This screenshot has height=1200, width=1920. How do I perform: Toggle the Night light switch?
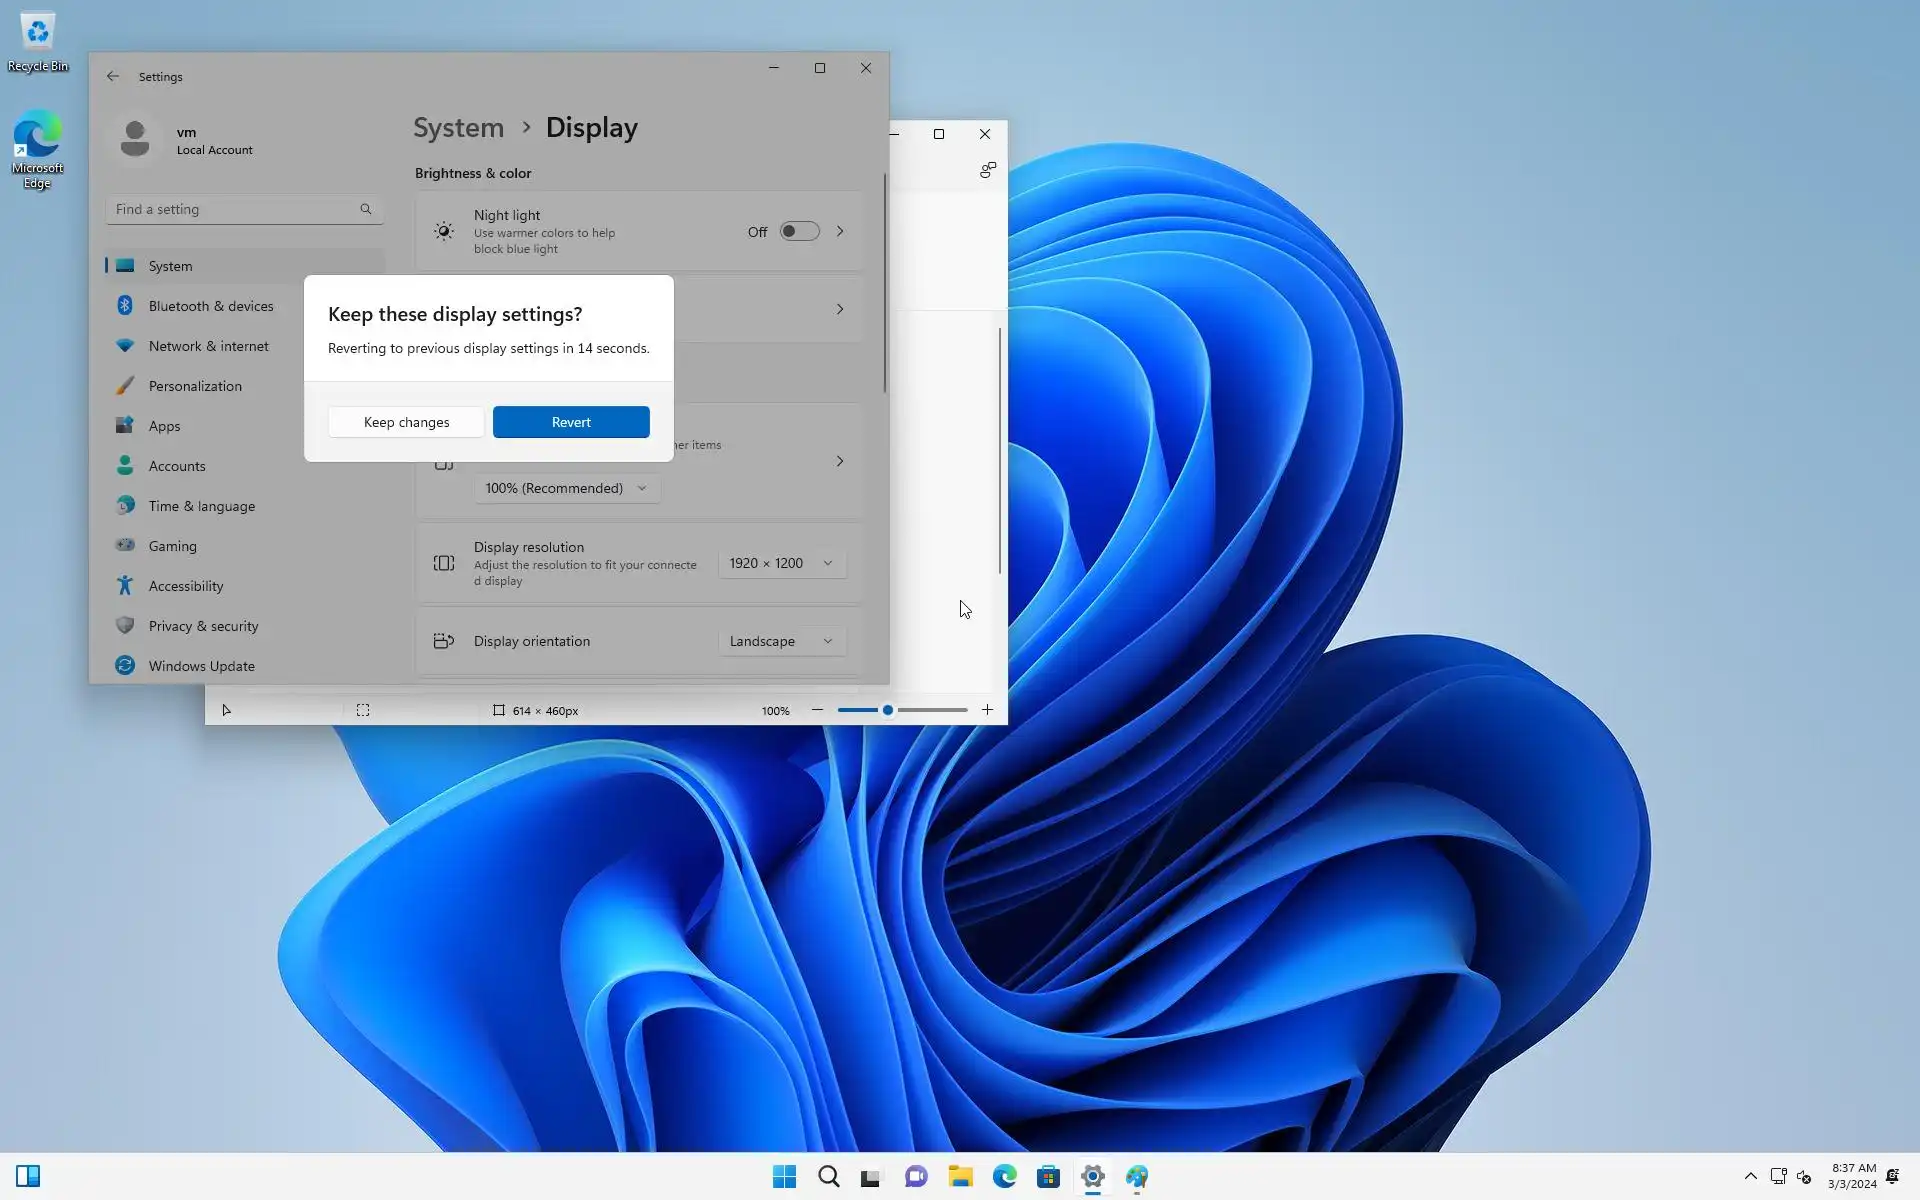[799, 231]
